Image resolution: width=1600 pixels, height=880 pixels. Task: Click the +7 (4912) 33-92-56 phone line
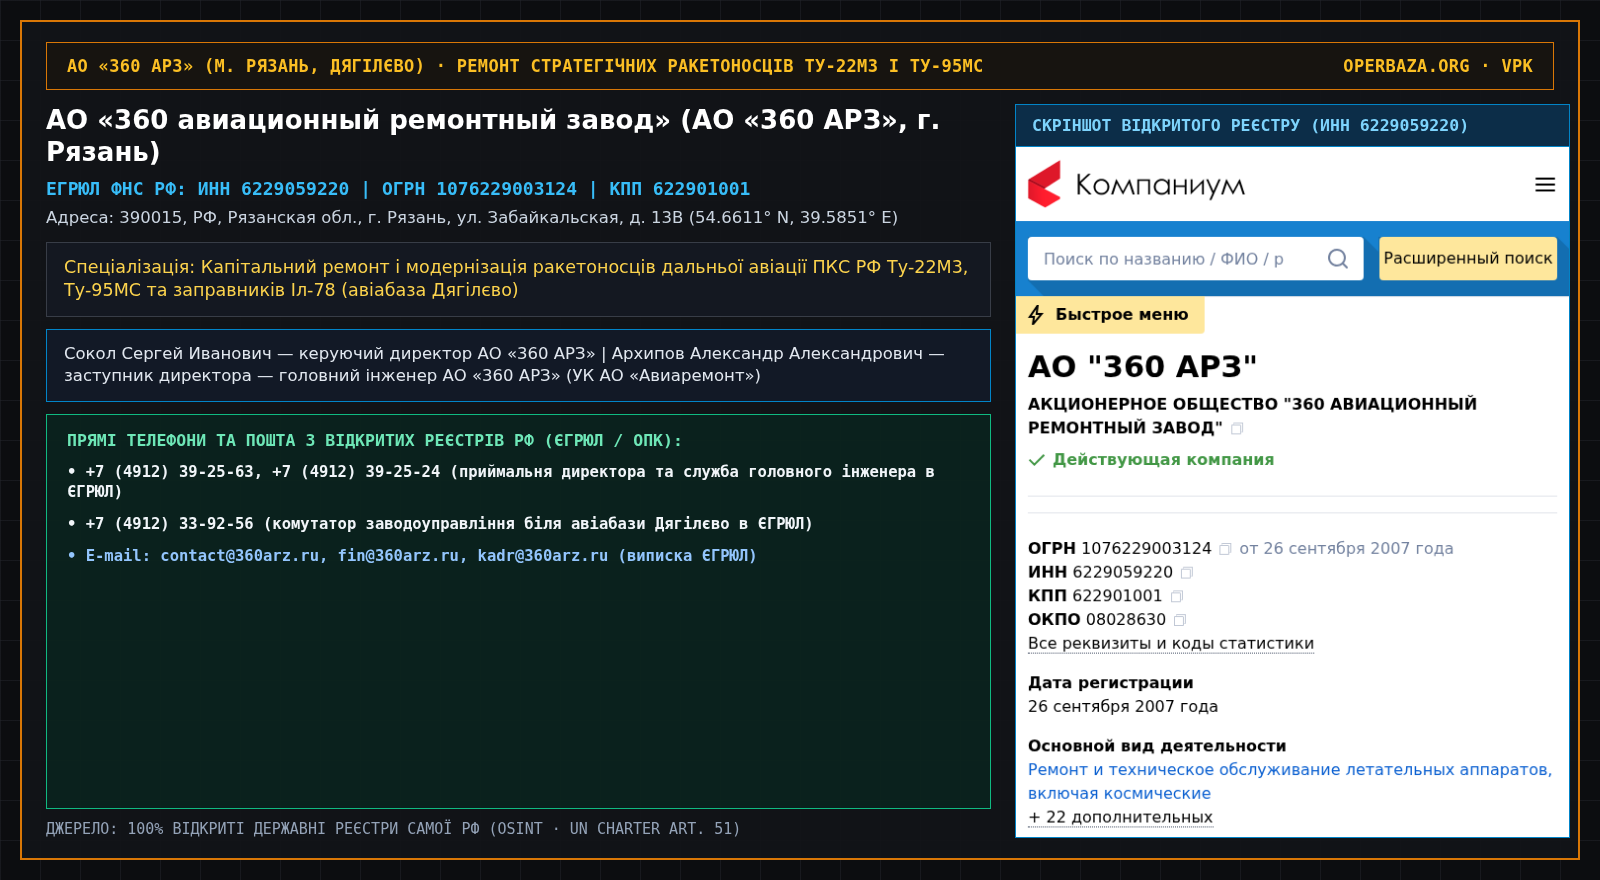point(440,524)
